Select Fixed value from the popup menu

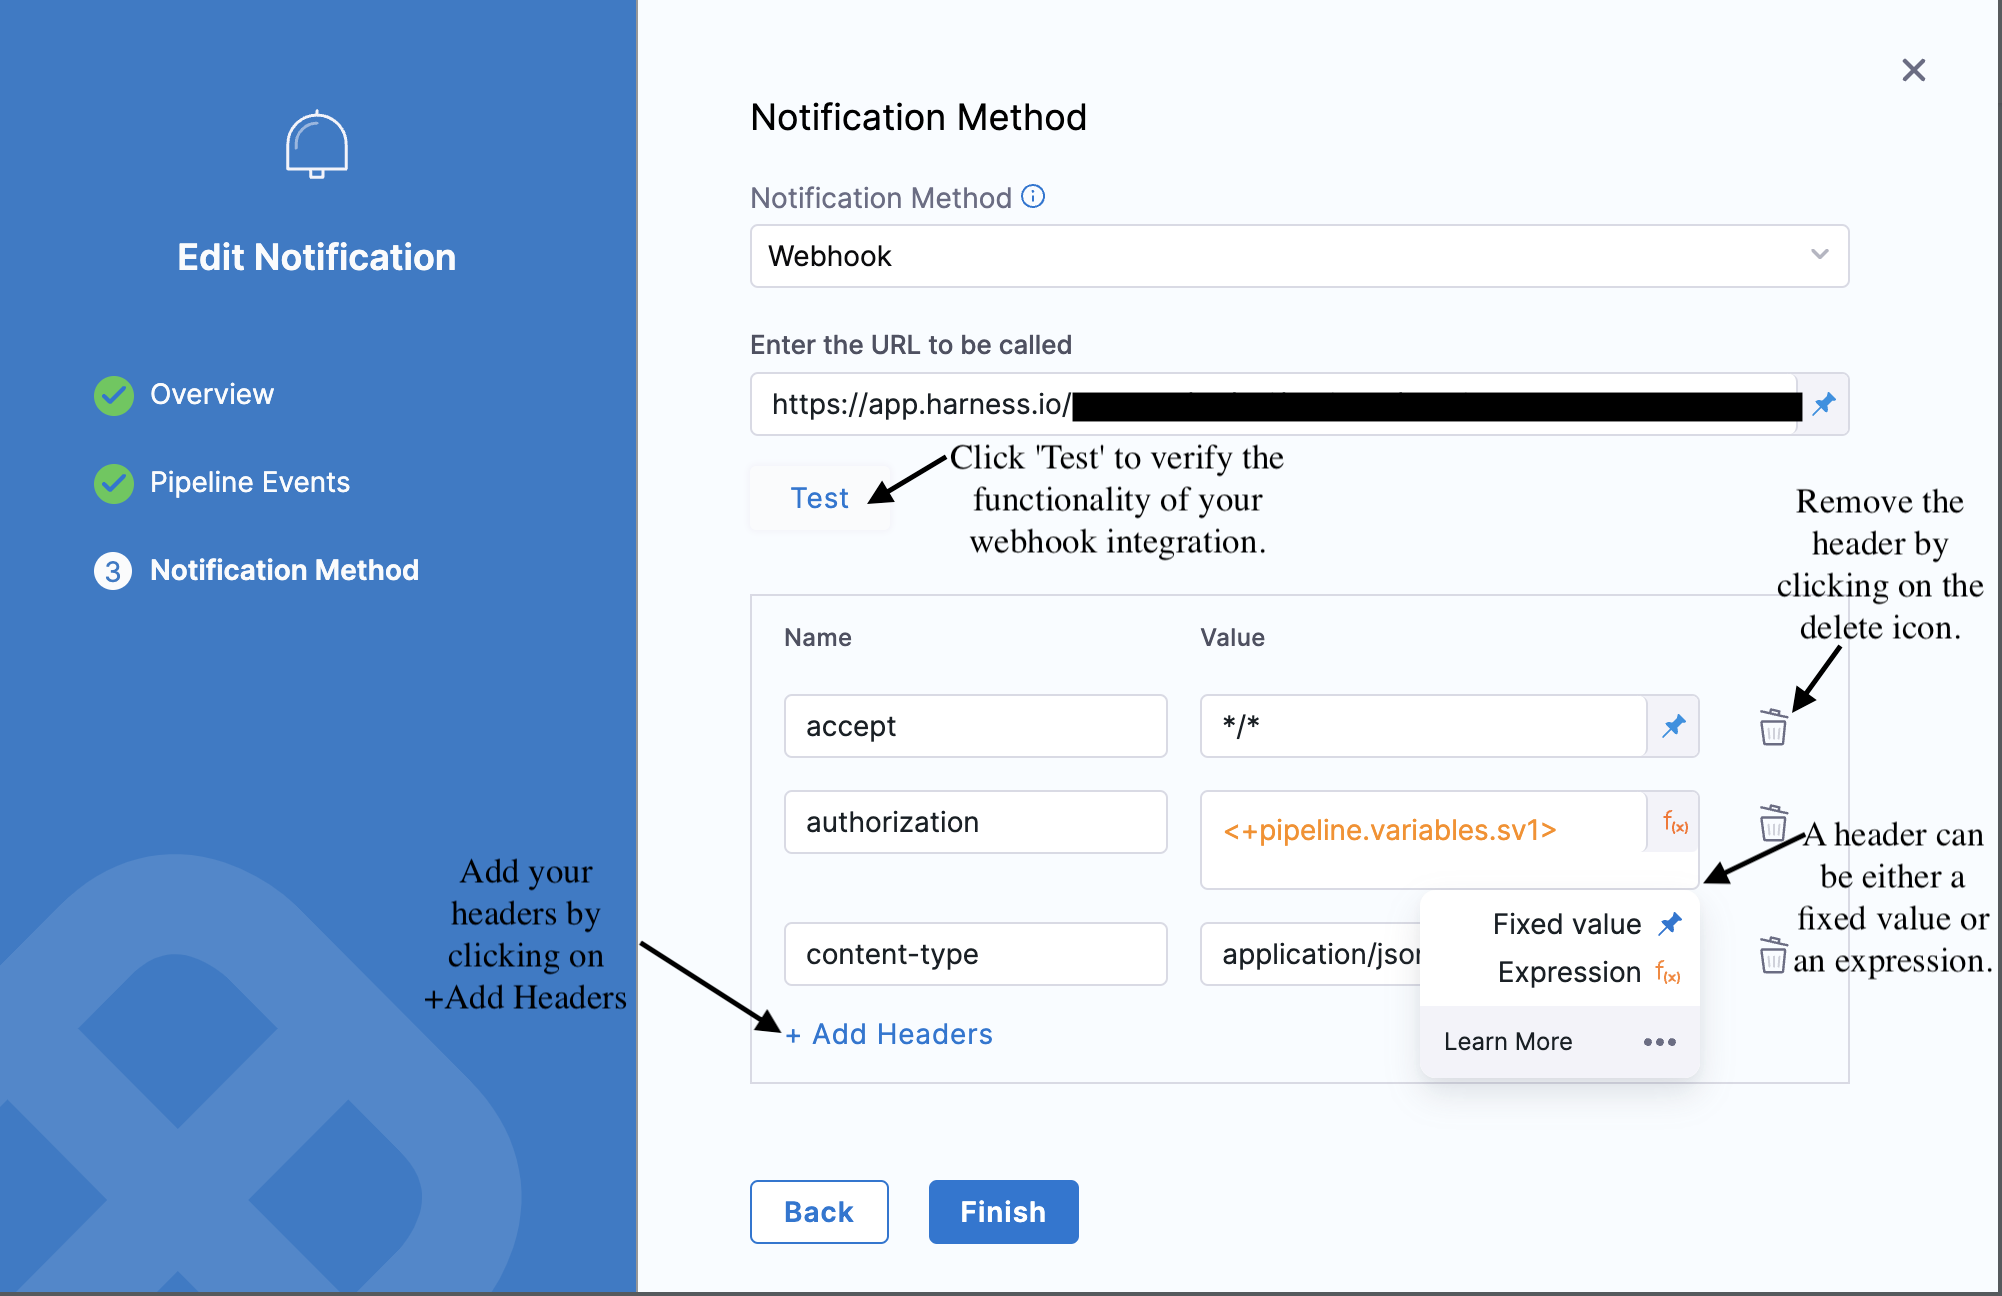1567,924
